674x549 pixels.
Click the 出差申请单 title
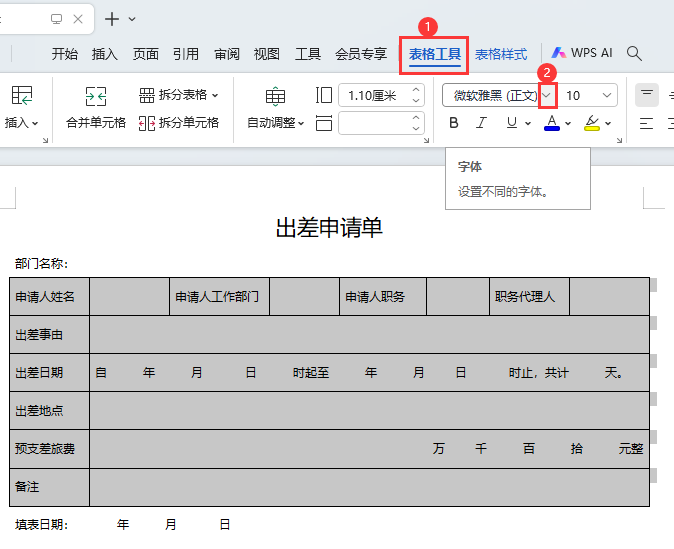click(329, 227)
